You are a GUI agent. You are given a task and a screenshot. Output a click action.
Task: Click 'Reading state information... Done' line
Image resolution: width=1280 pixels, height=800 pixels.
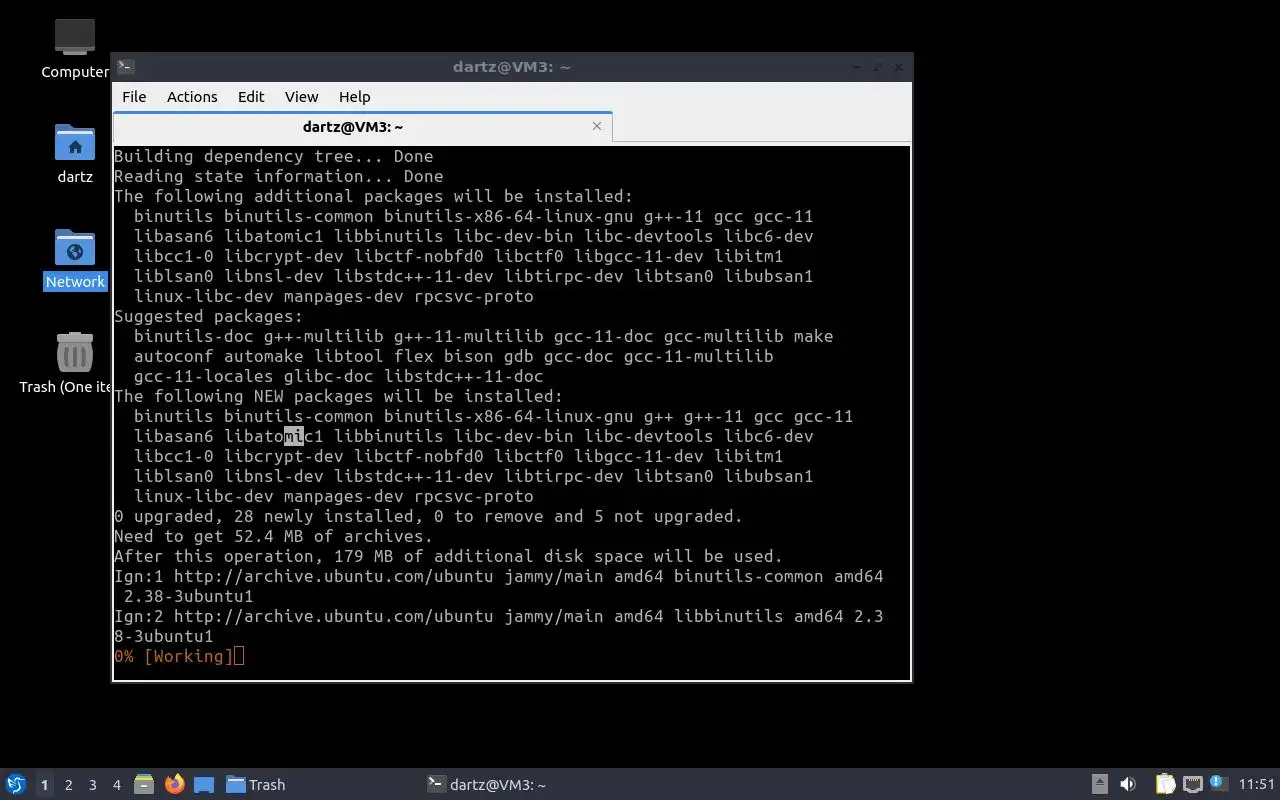(278, 176)
